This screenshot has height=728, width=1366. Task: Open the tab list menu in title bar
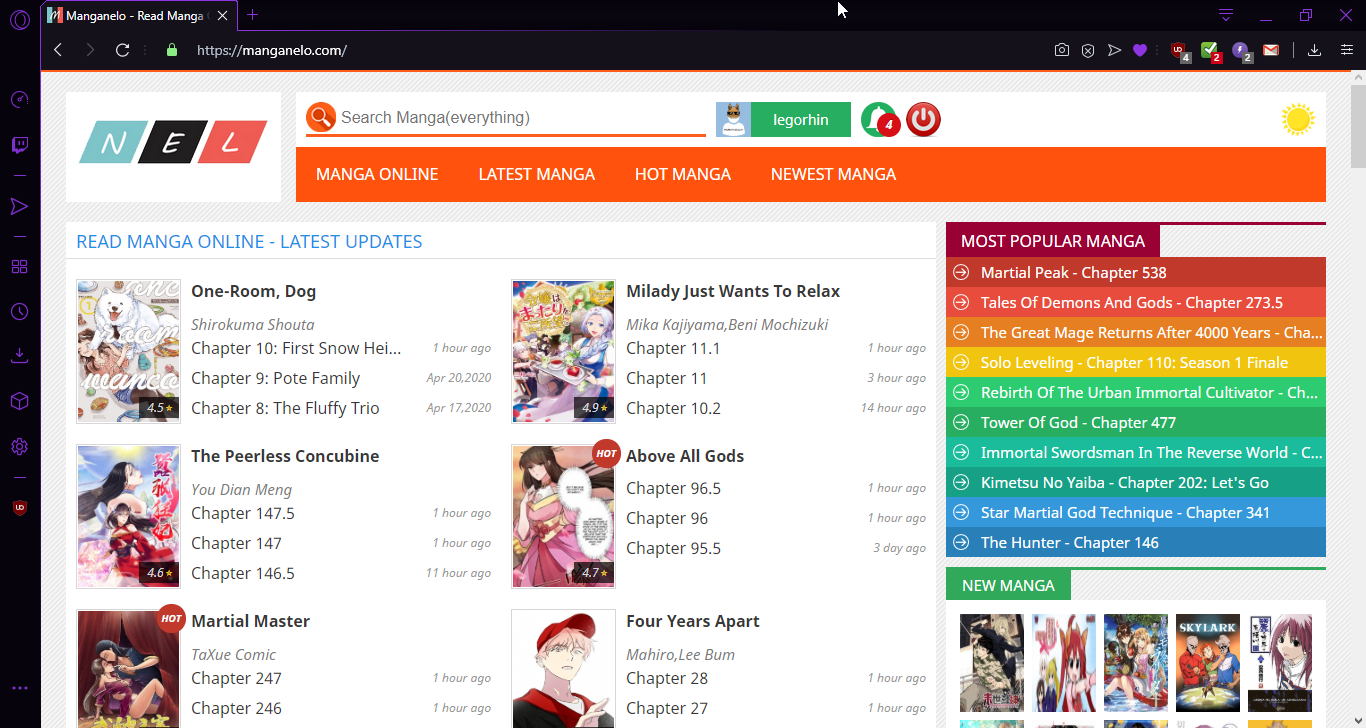[x=1226, y=15]
